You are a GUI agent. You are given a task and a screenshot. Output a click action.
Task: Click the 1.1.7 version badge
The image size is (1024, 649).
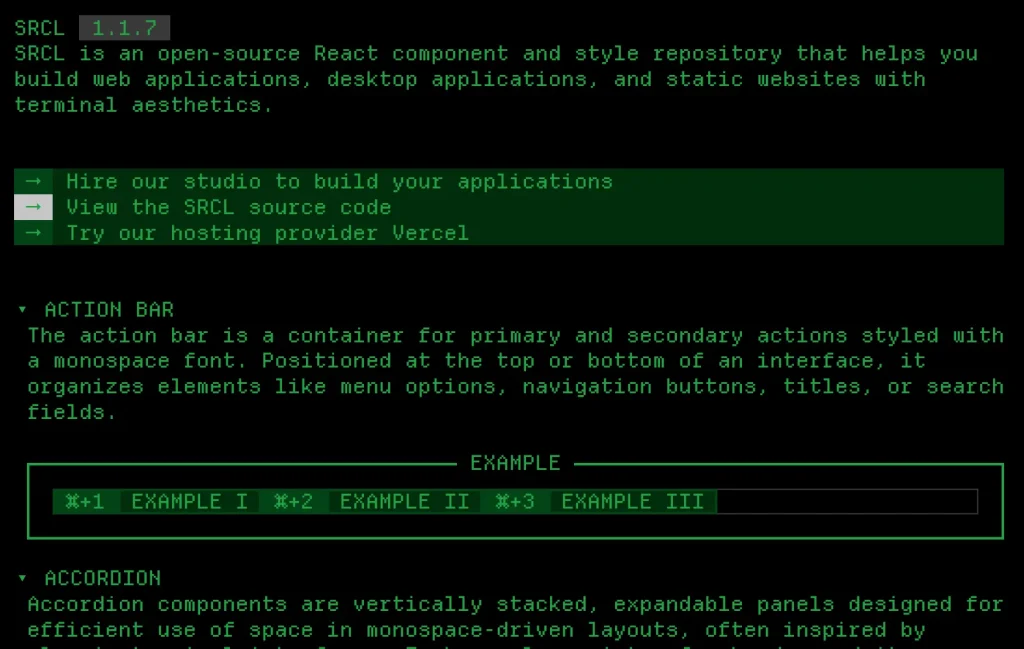tap(124, 28)
